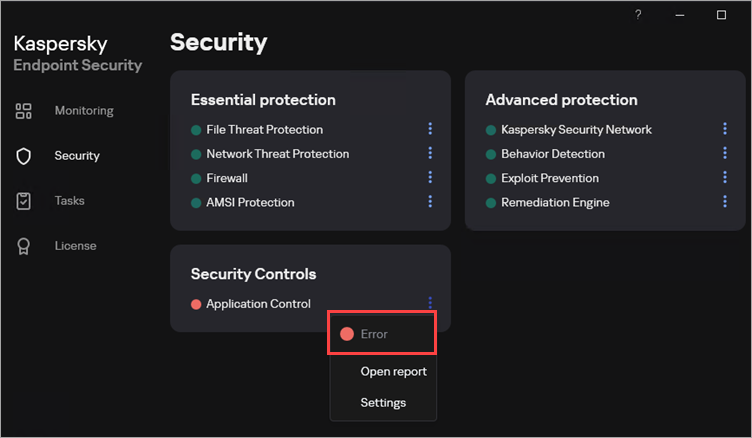Click green status dot beside File Threat Protection
Screen dimensions: 752x438
196,130
